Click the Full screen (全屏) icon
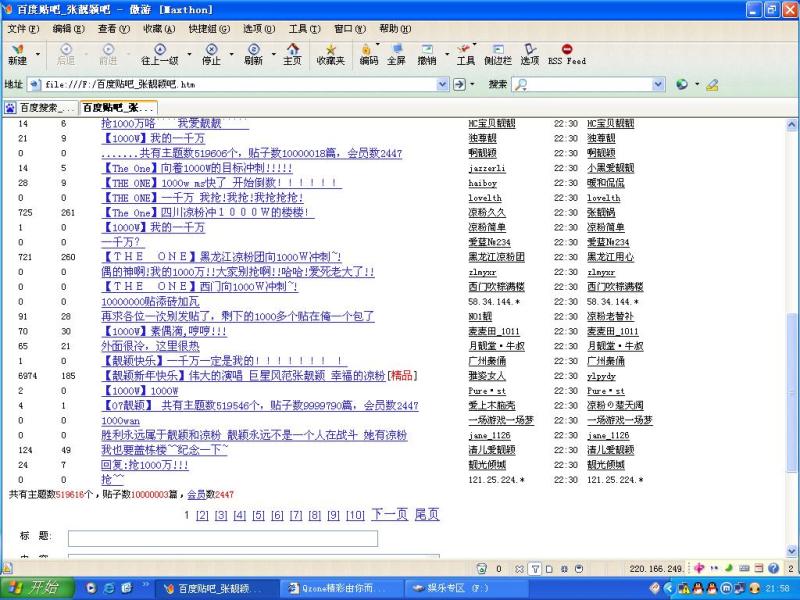The image size is (800, 600). click(x=396, y=49)
